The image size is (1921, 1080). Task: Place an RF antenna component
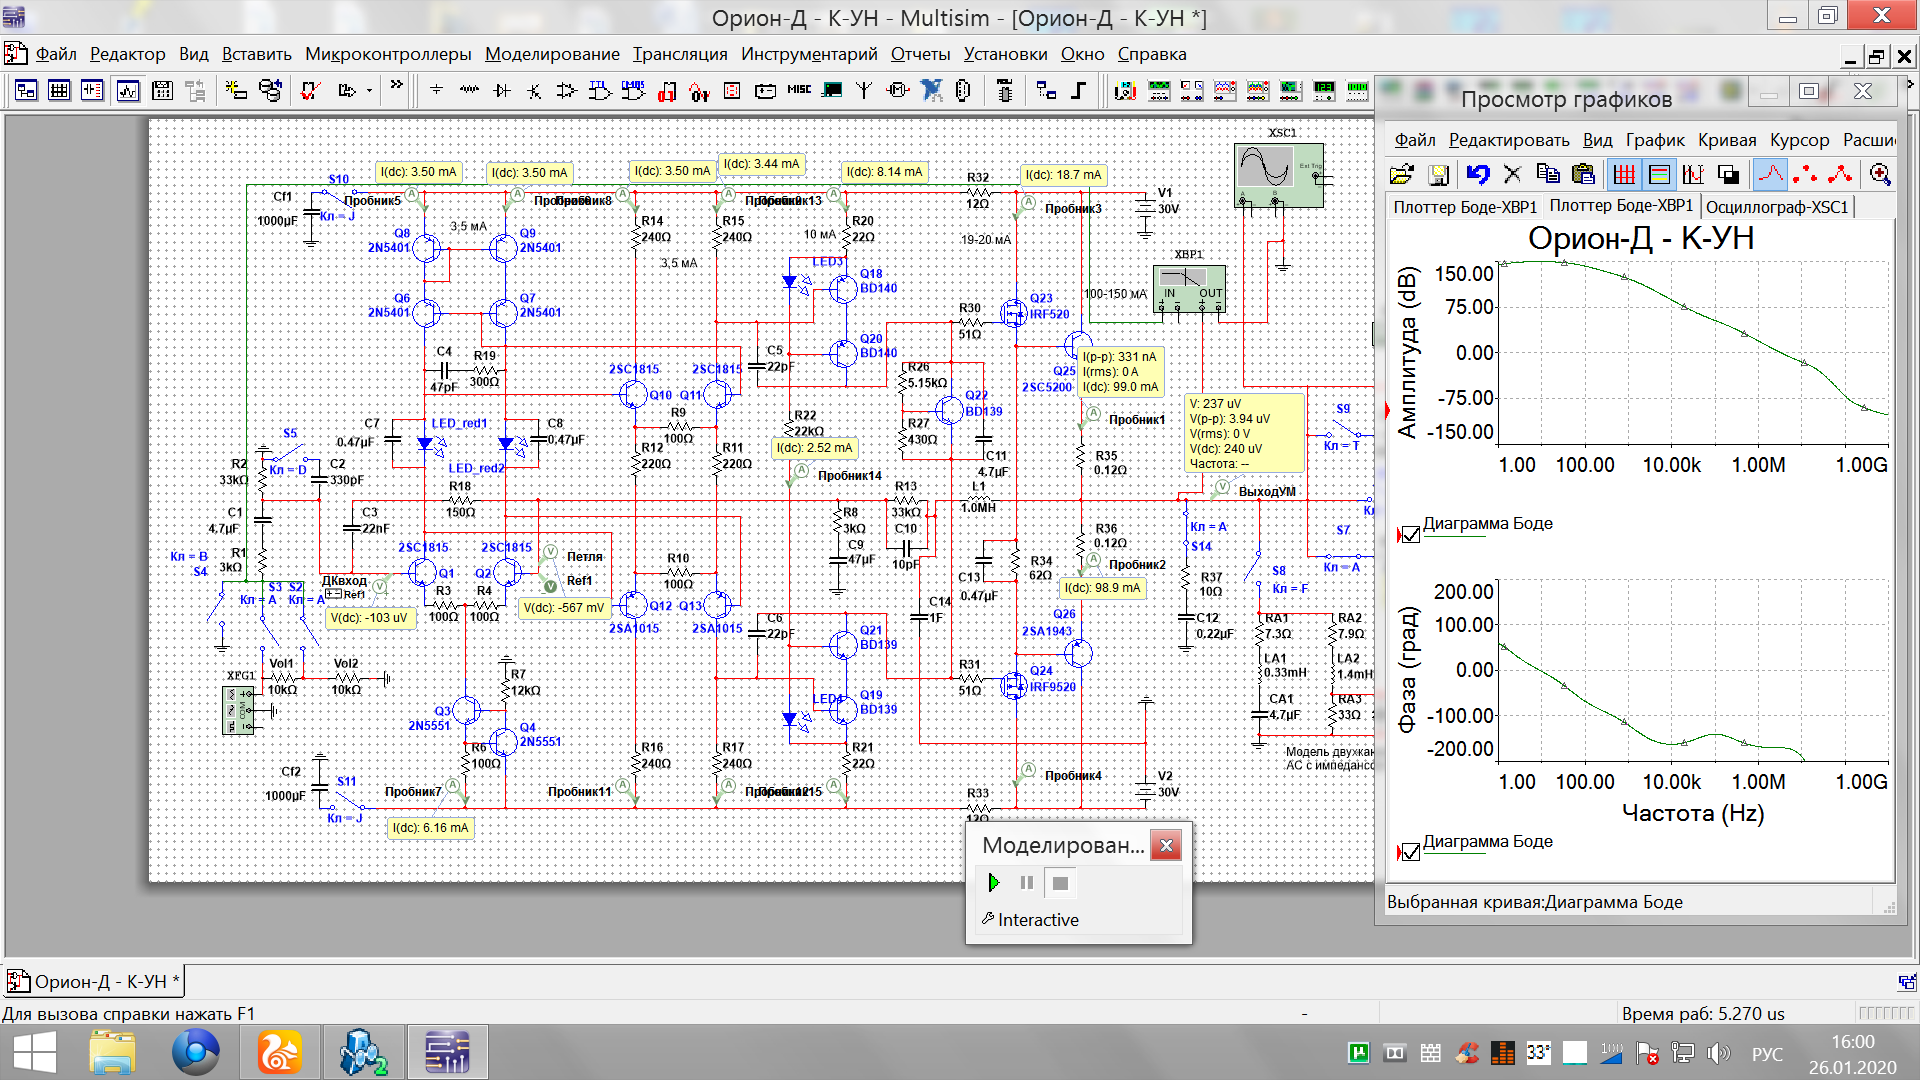point(864,90)
